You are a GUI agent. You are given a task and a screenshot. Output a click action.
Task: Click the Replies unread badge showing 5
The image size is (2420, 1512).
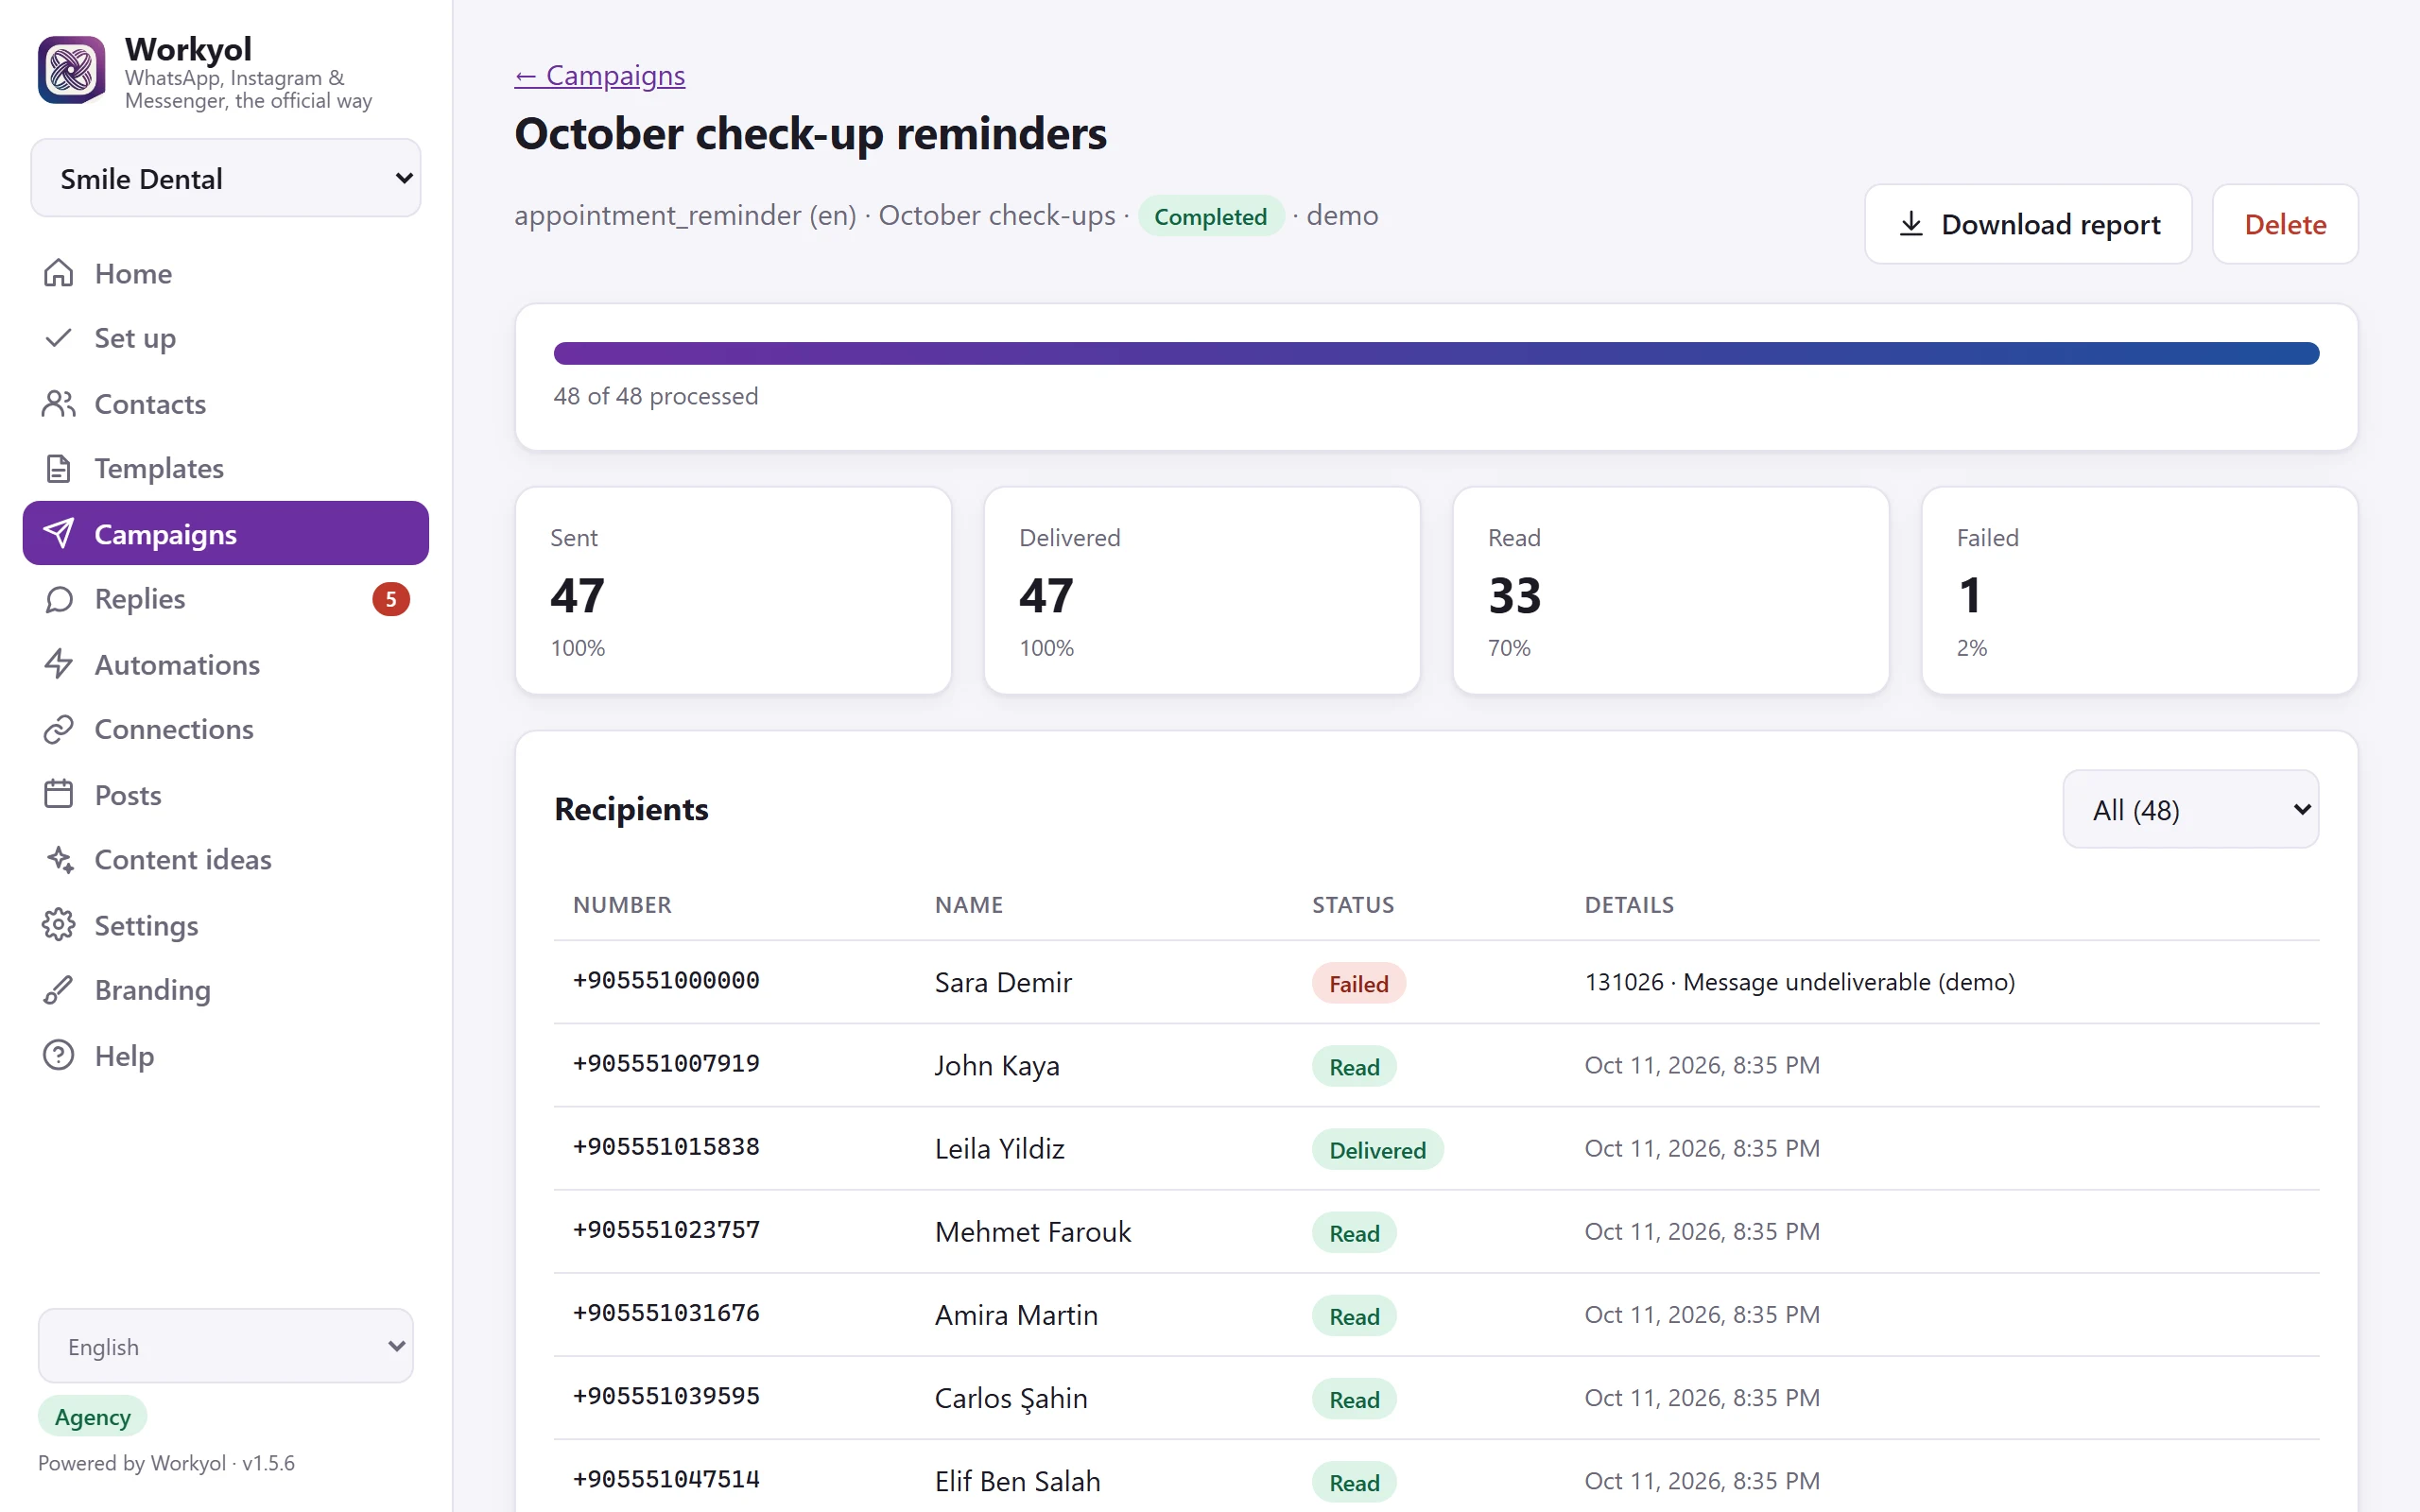pos(391,599)
